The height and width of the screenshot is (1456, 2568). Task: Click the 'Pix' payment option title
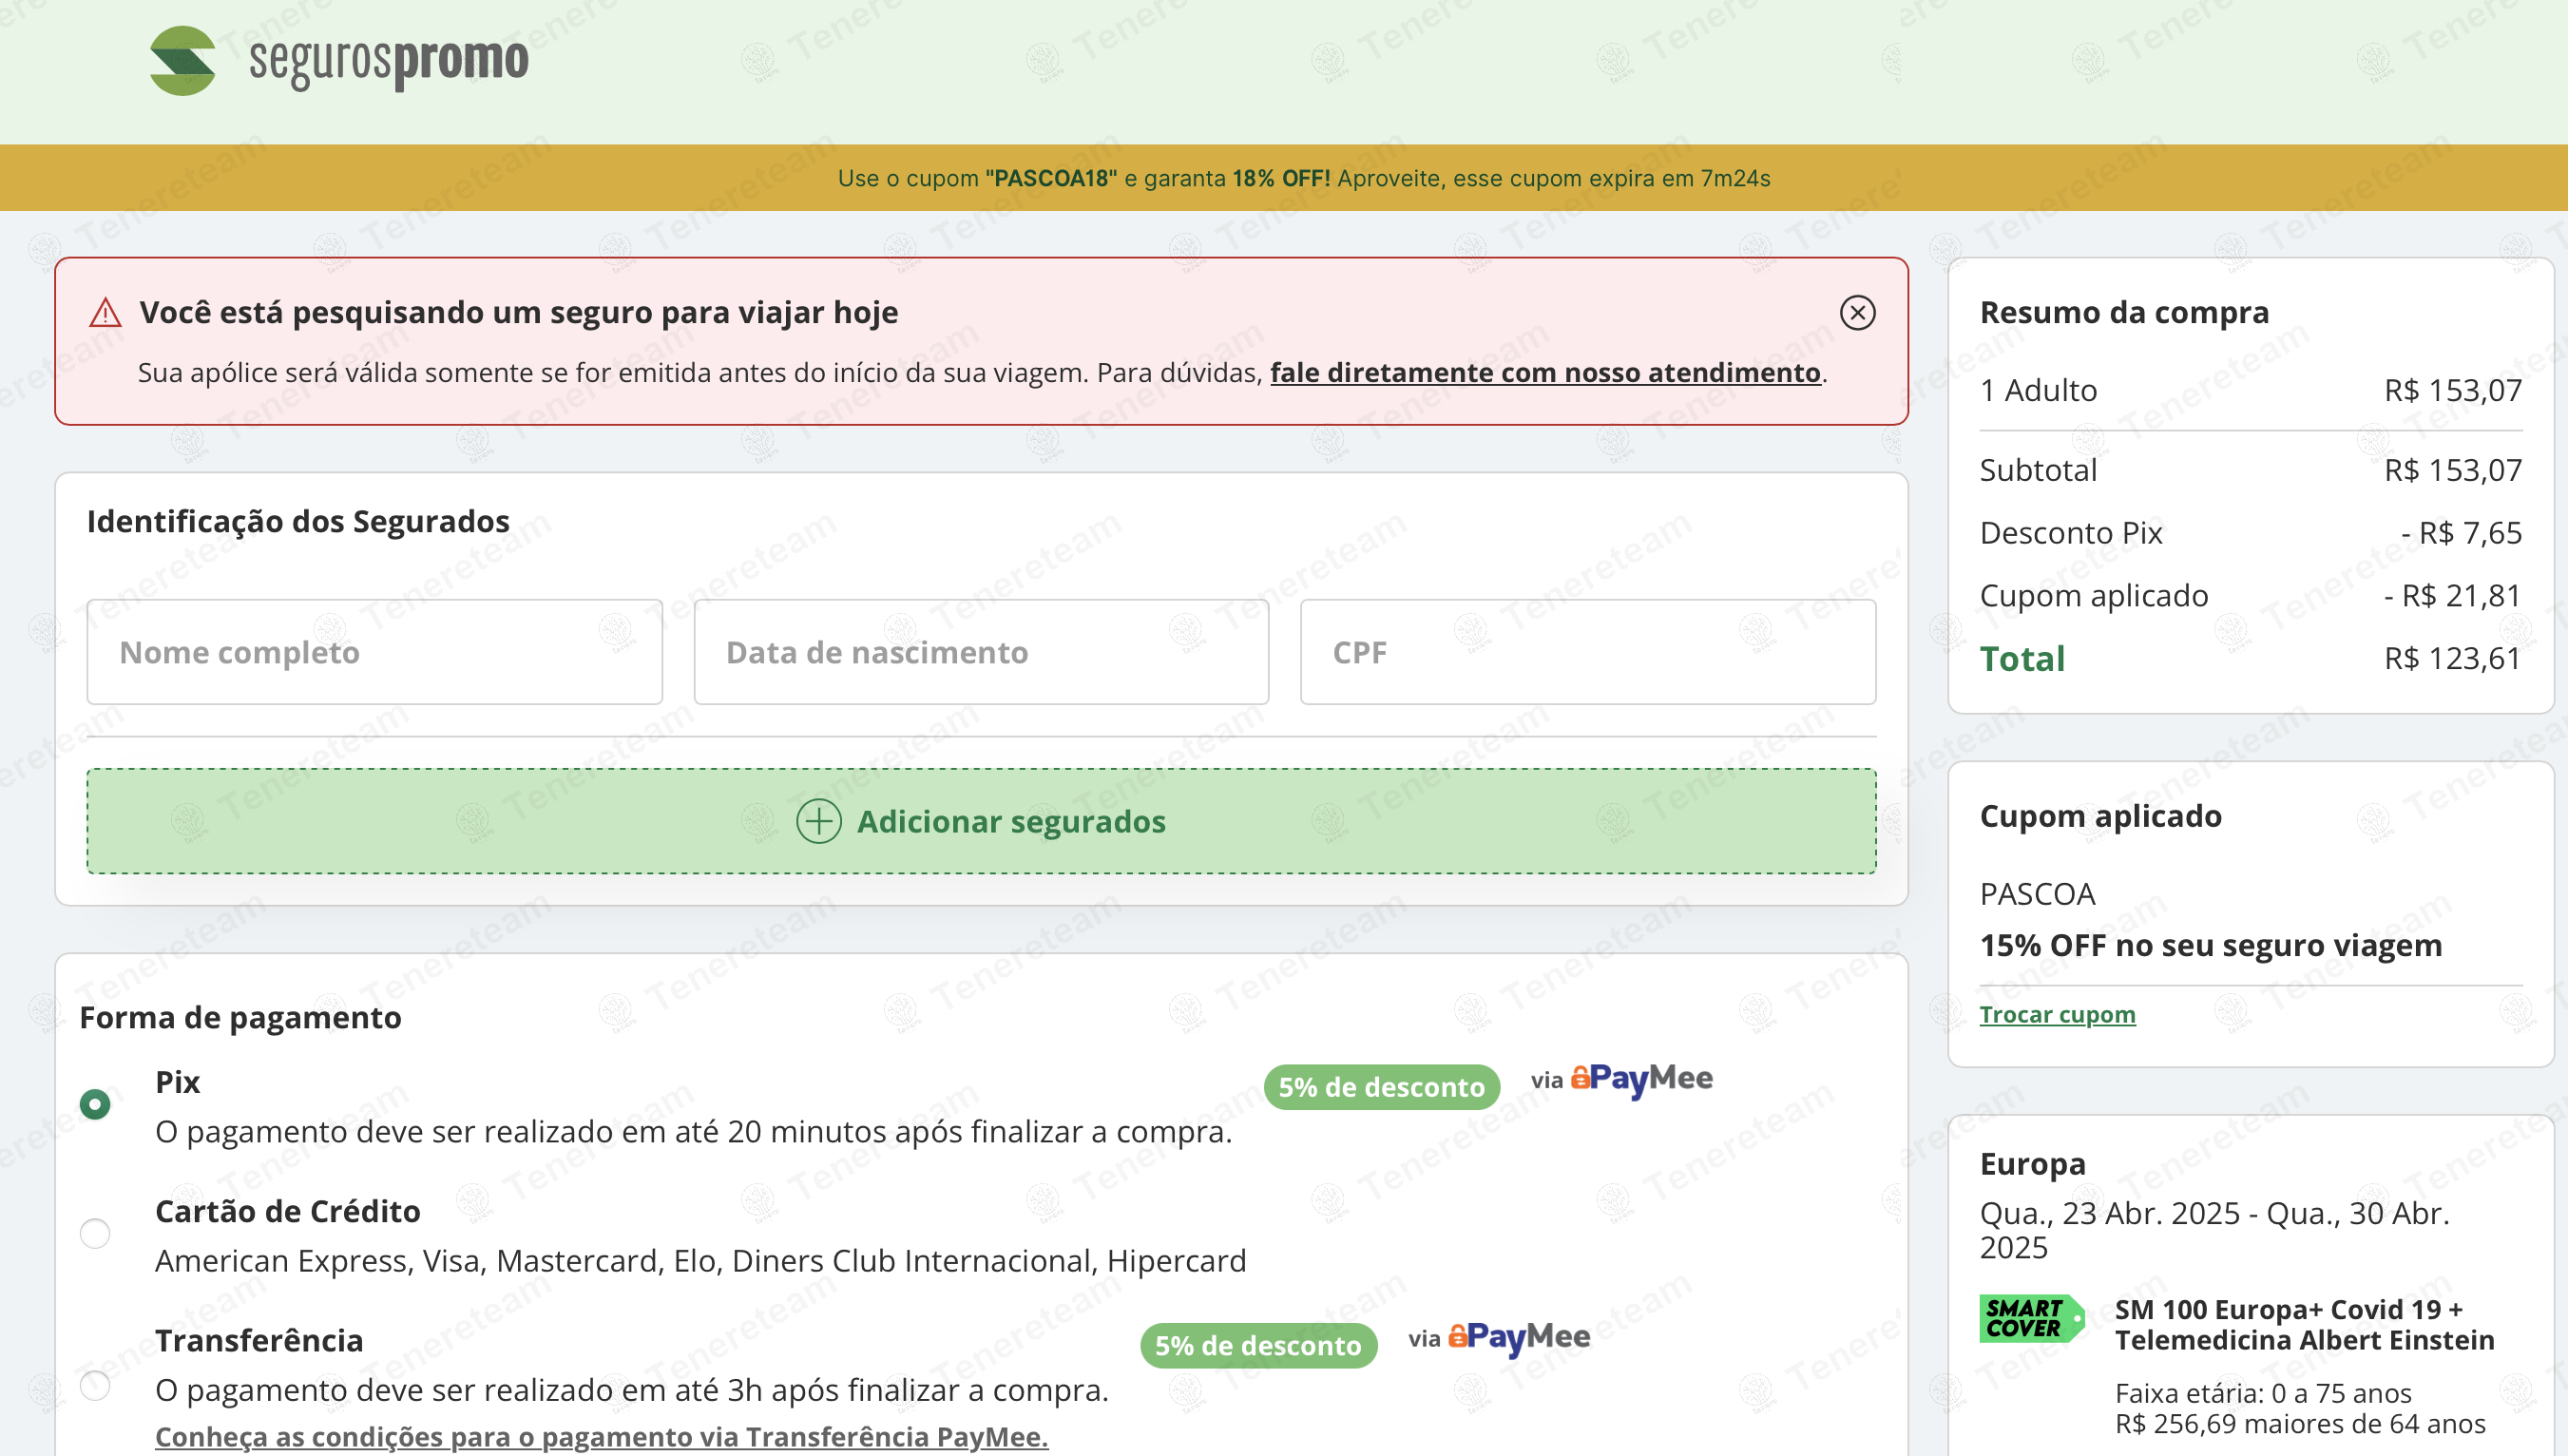[x=177, y=1082]
